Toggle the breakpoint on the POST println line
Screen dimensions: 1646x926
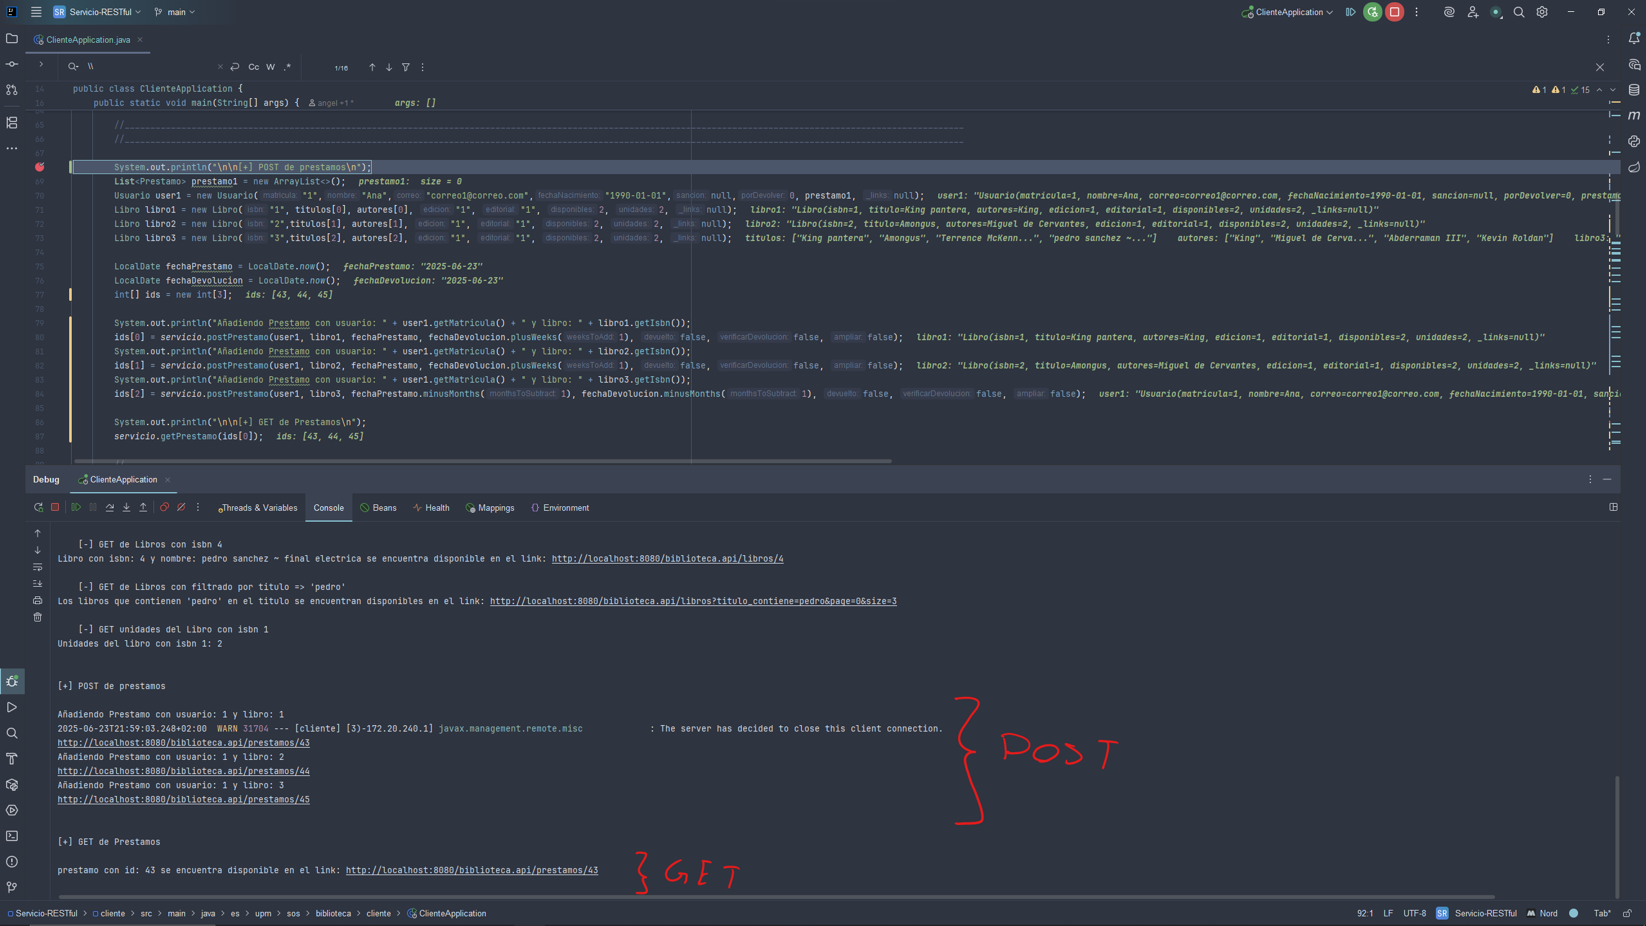(40, 167)
